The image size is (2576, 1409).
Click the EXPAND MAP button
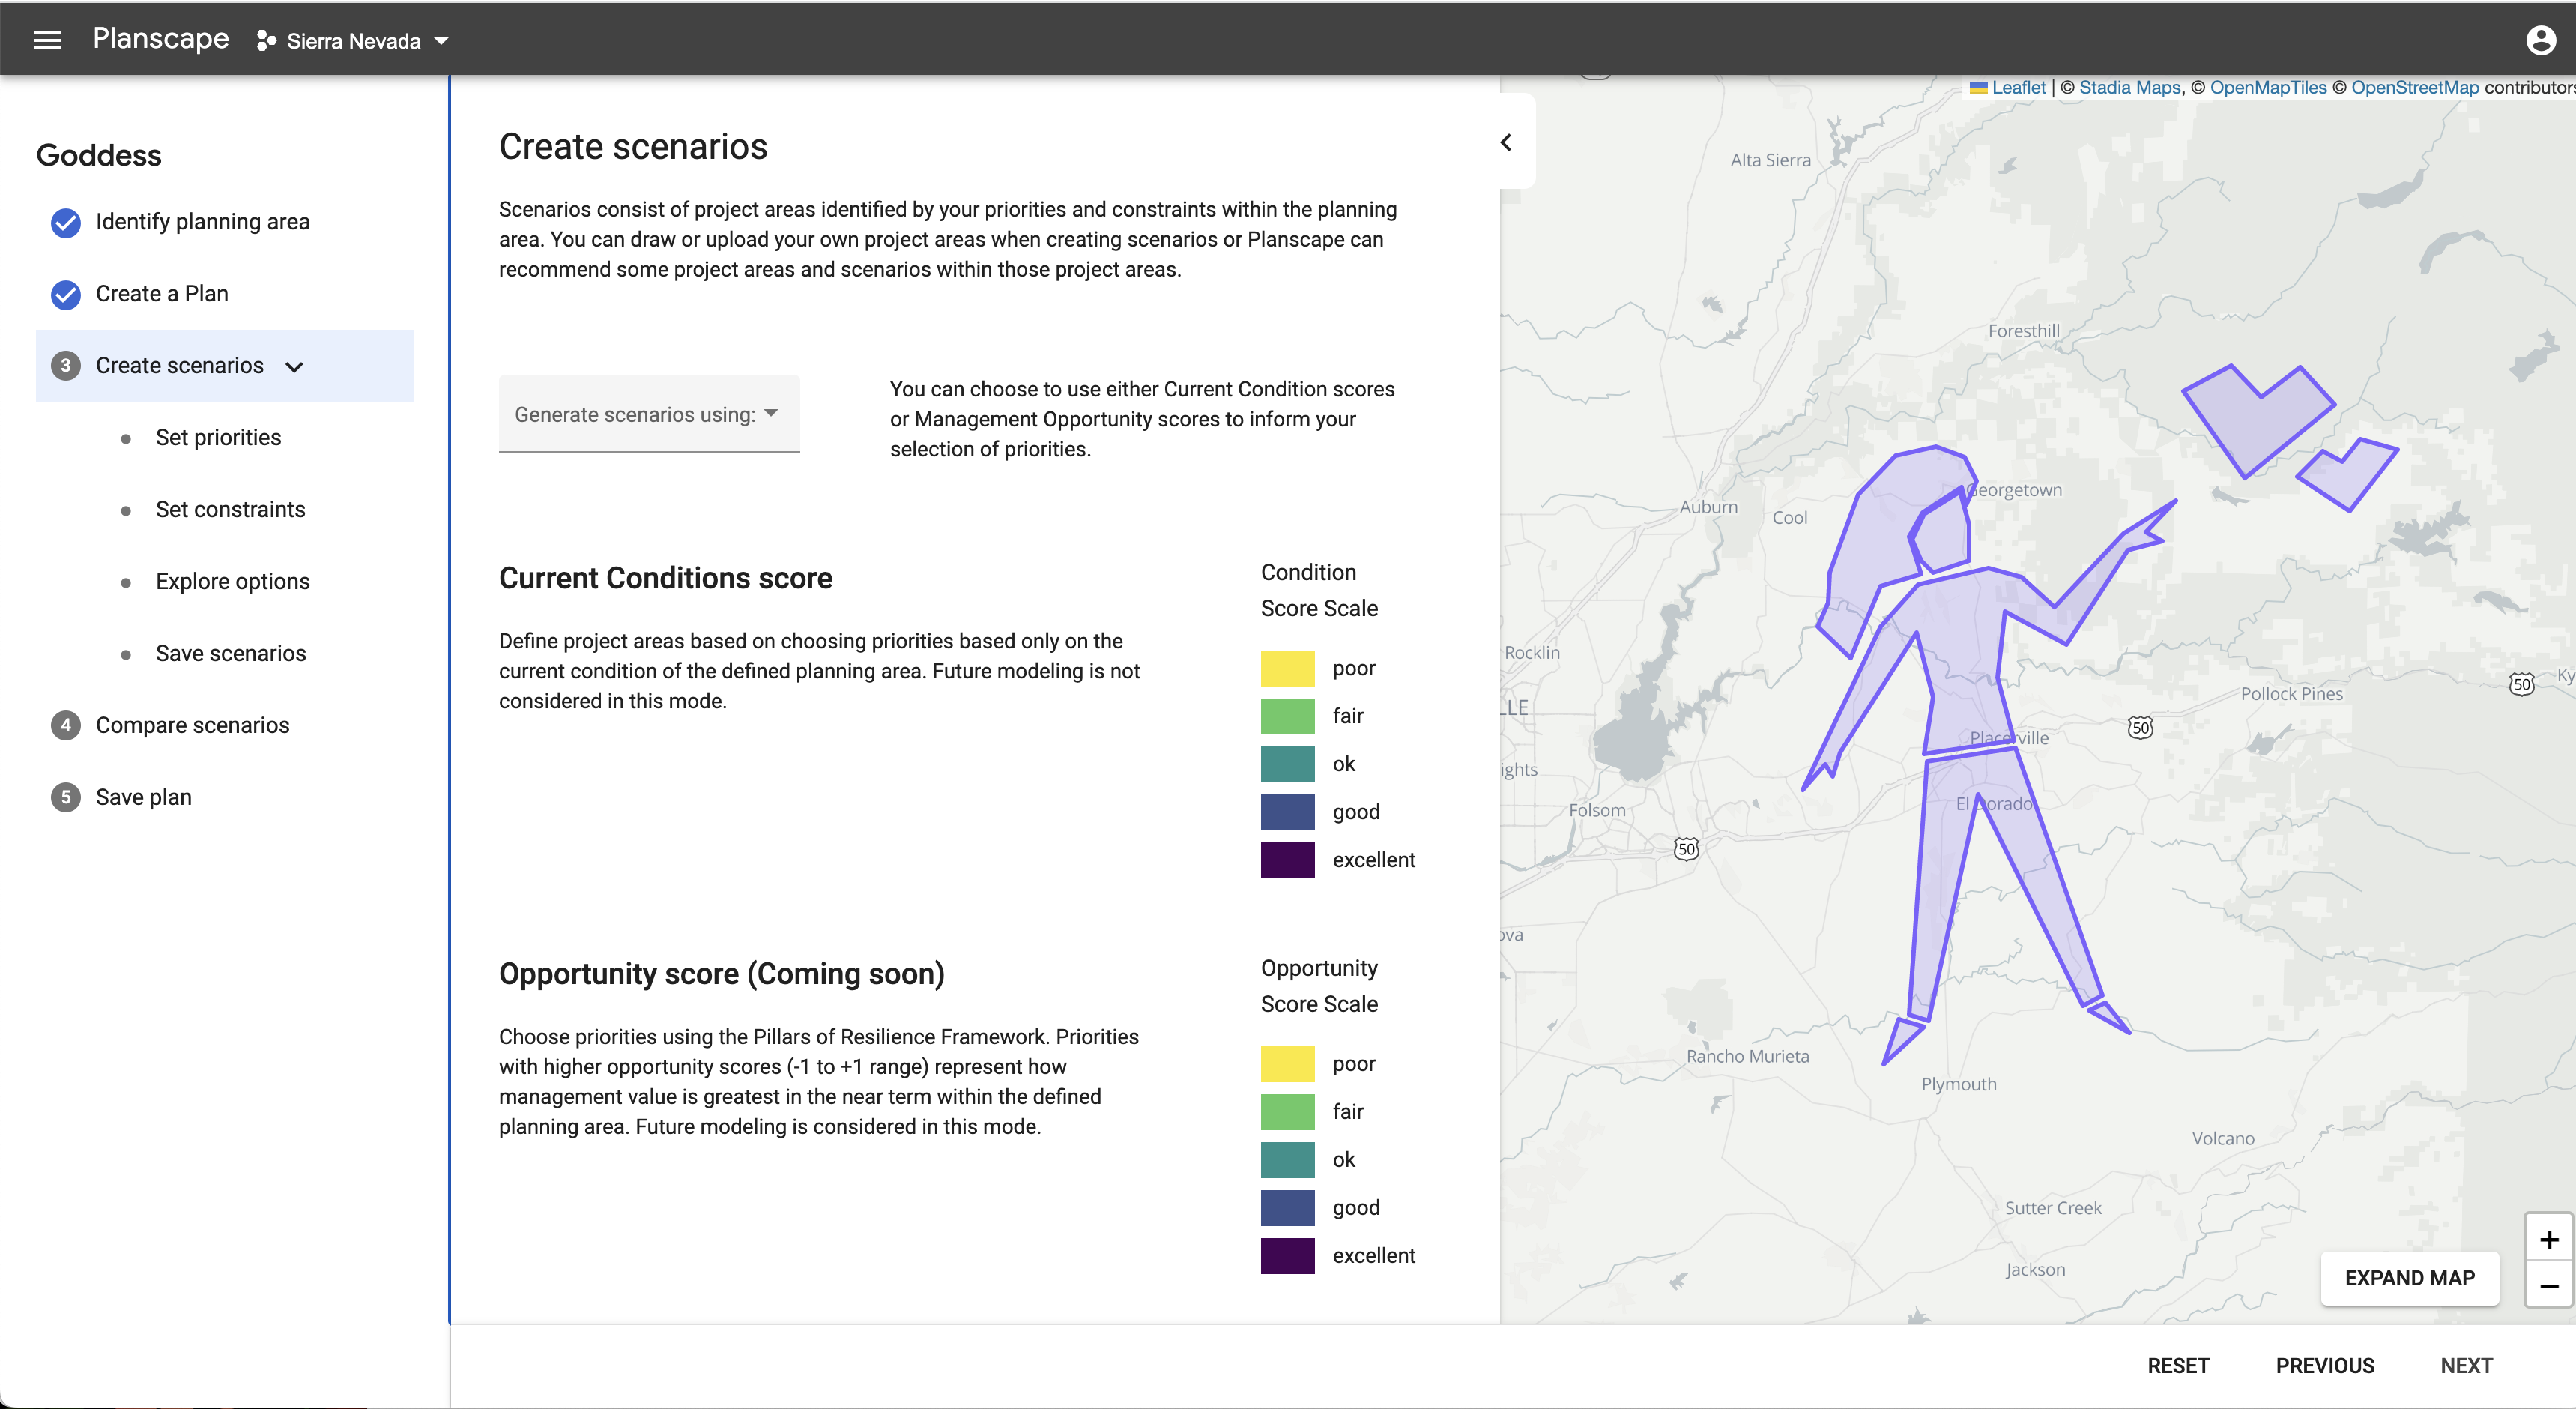click(2410, 1278)
